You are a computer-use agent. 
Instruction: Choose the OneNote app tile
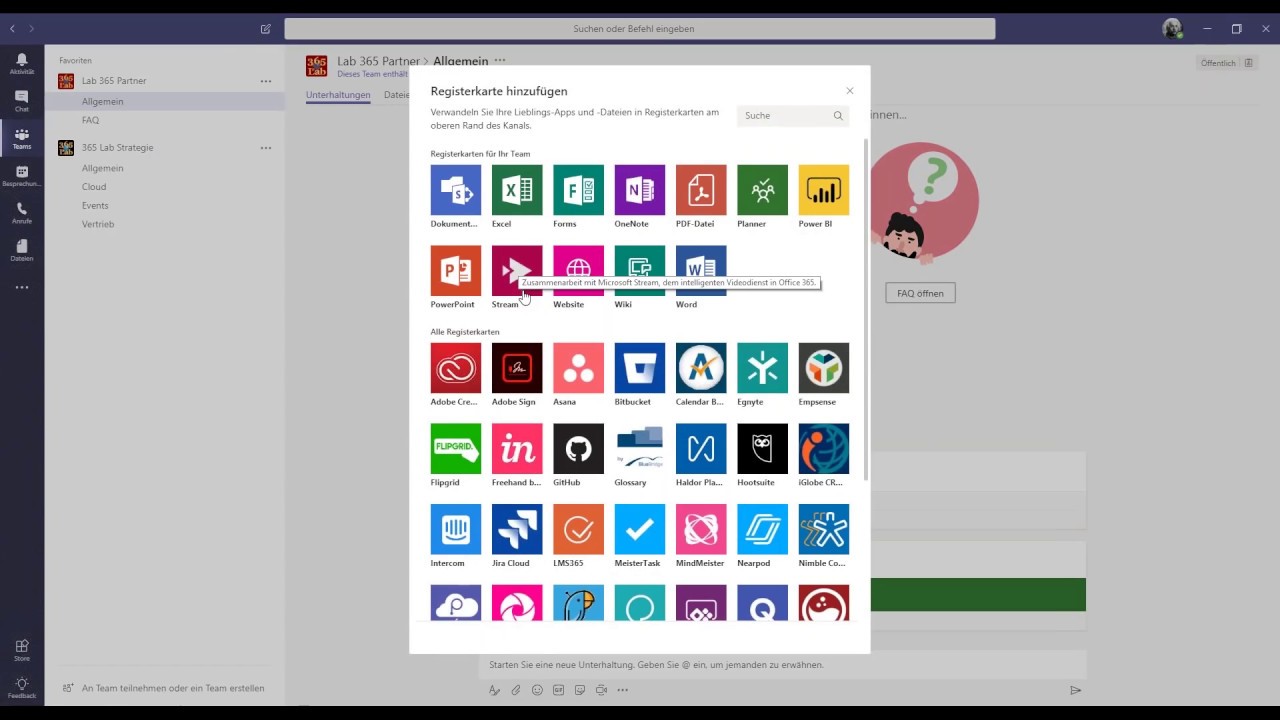click(x=640, y=190)
